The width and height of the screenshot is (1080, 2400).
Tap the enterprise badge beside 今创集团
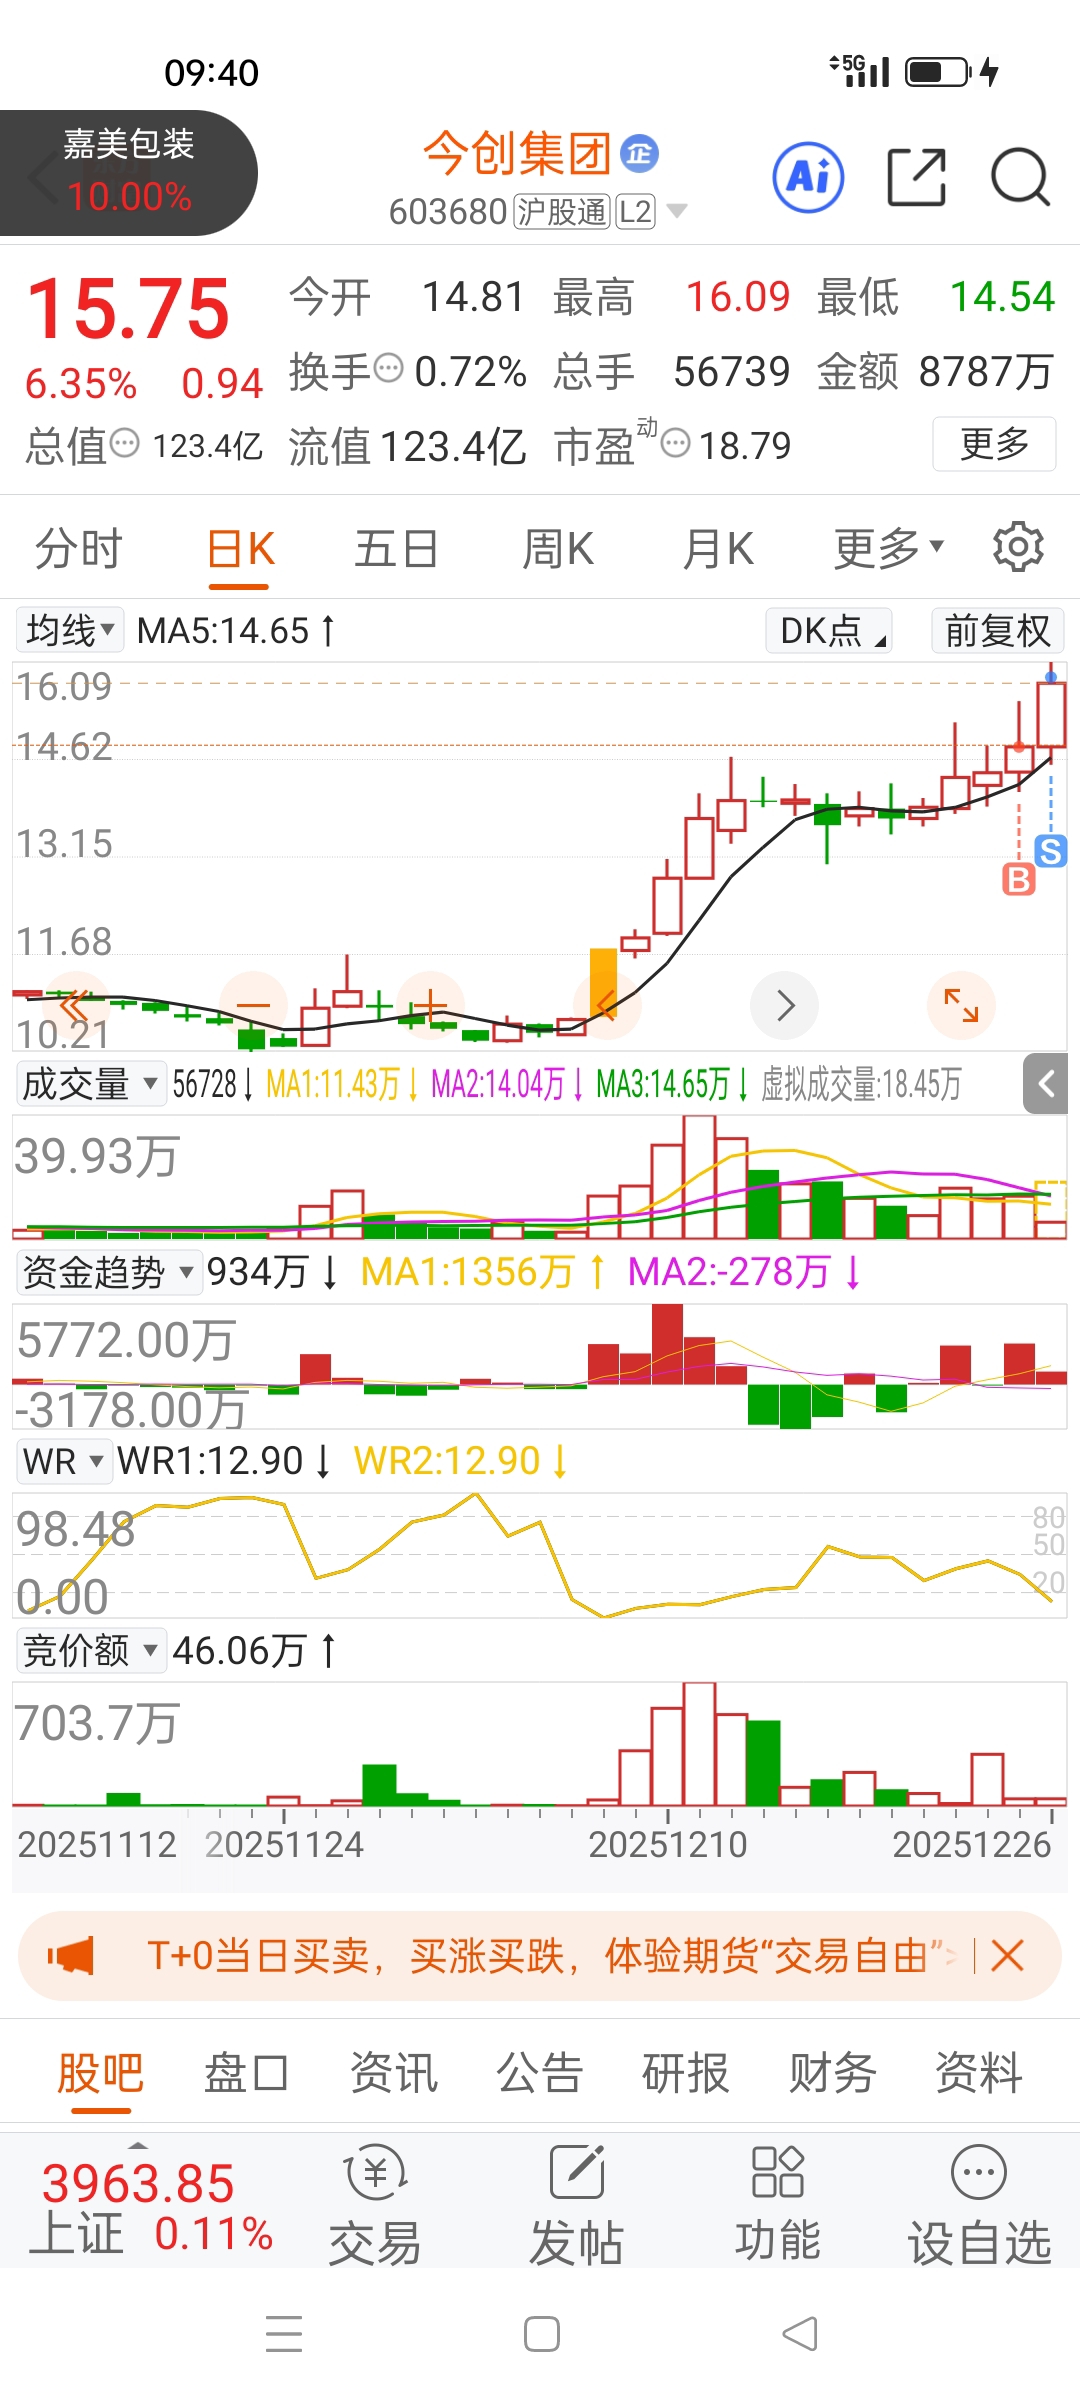[640, 153]
